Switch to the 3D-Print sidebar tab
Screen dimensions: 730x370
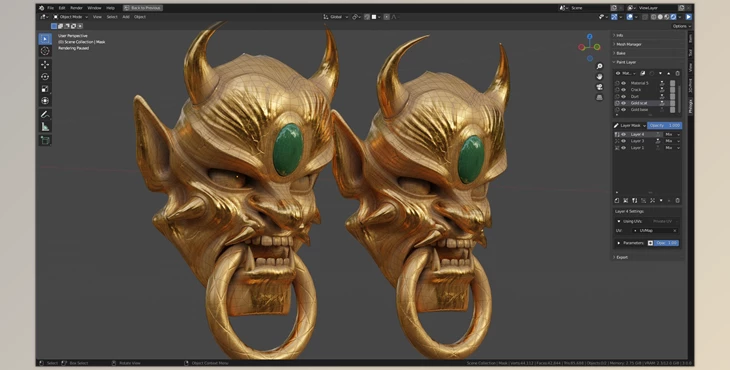pos(690,85)
